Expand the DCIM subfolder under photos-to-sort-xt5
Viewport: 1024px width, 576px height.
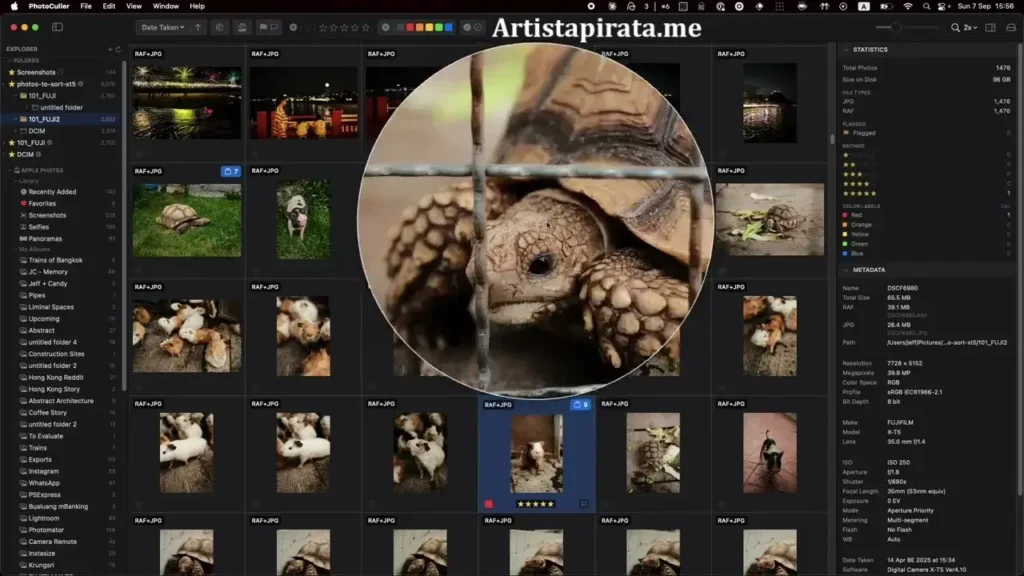point(15,131)
